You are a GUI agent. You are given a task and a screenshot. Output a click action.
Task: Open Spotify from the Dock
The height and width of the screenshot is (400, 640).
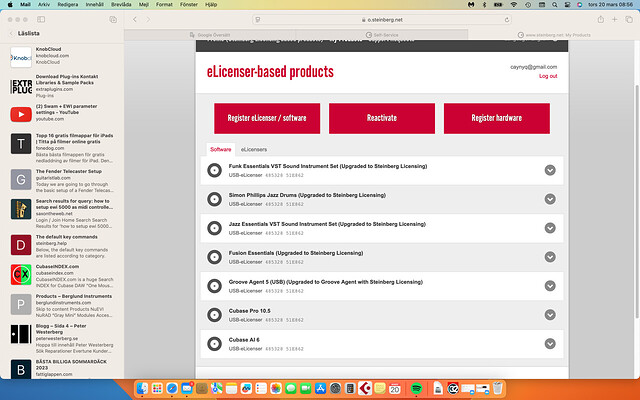416,388
